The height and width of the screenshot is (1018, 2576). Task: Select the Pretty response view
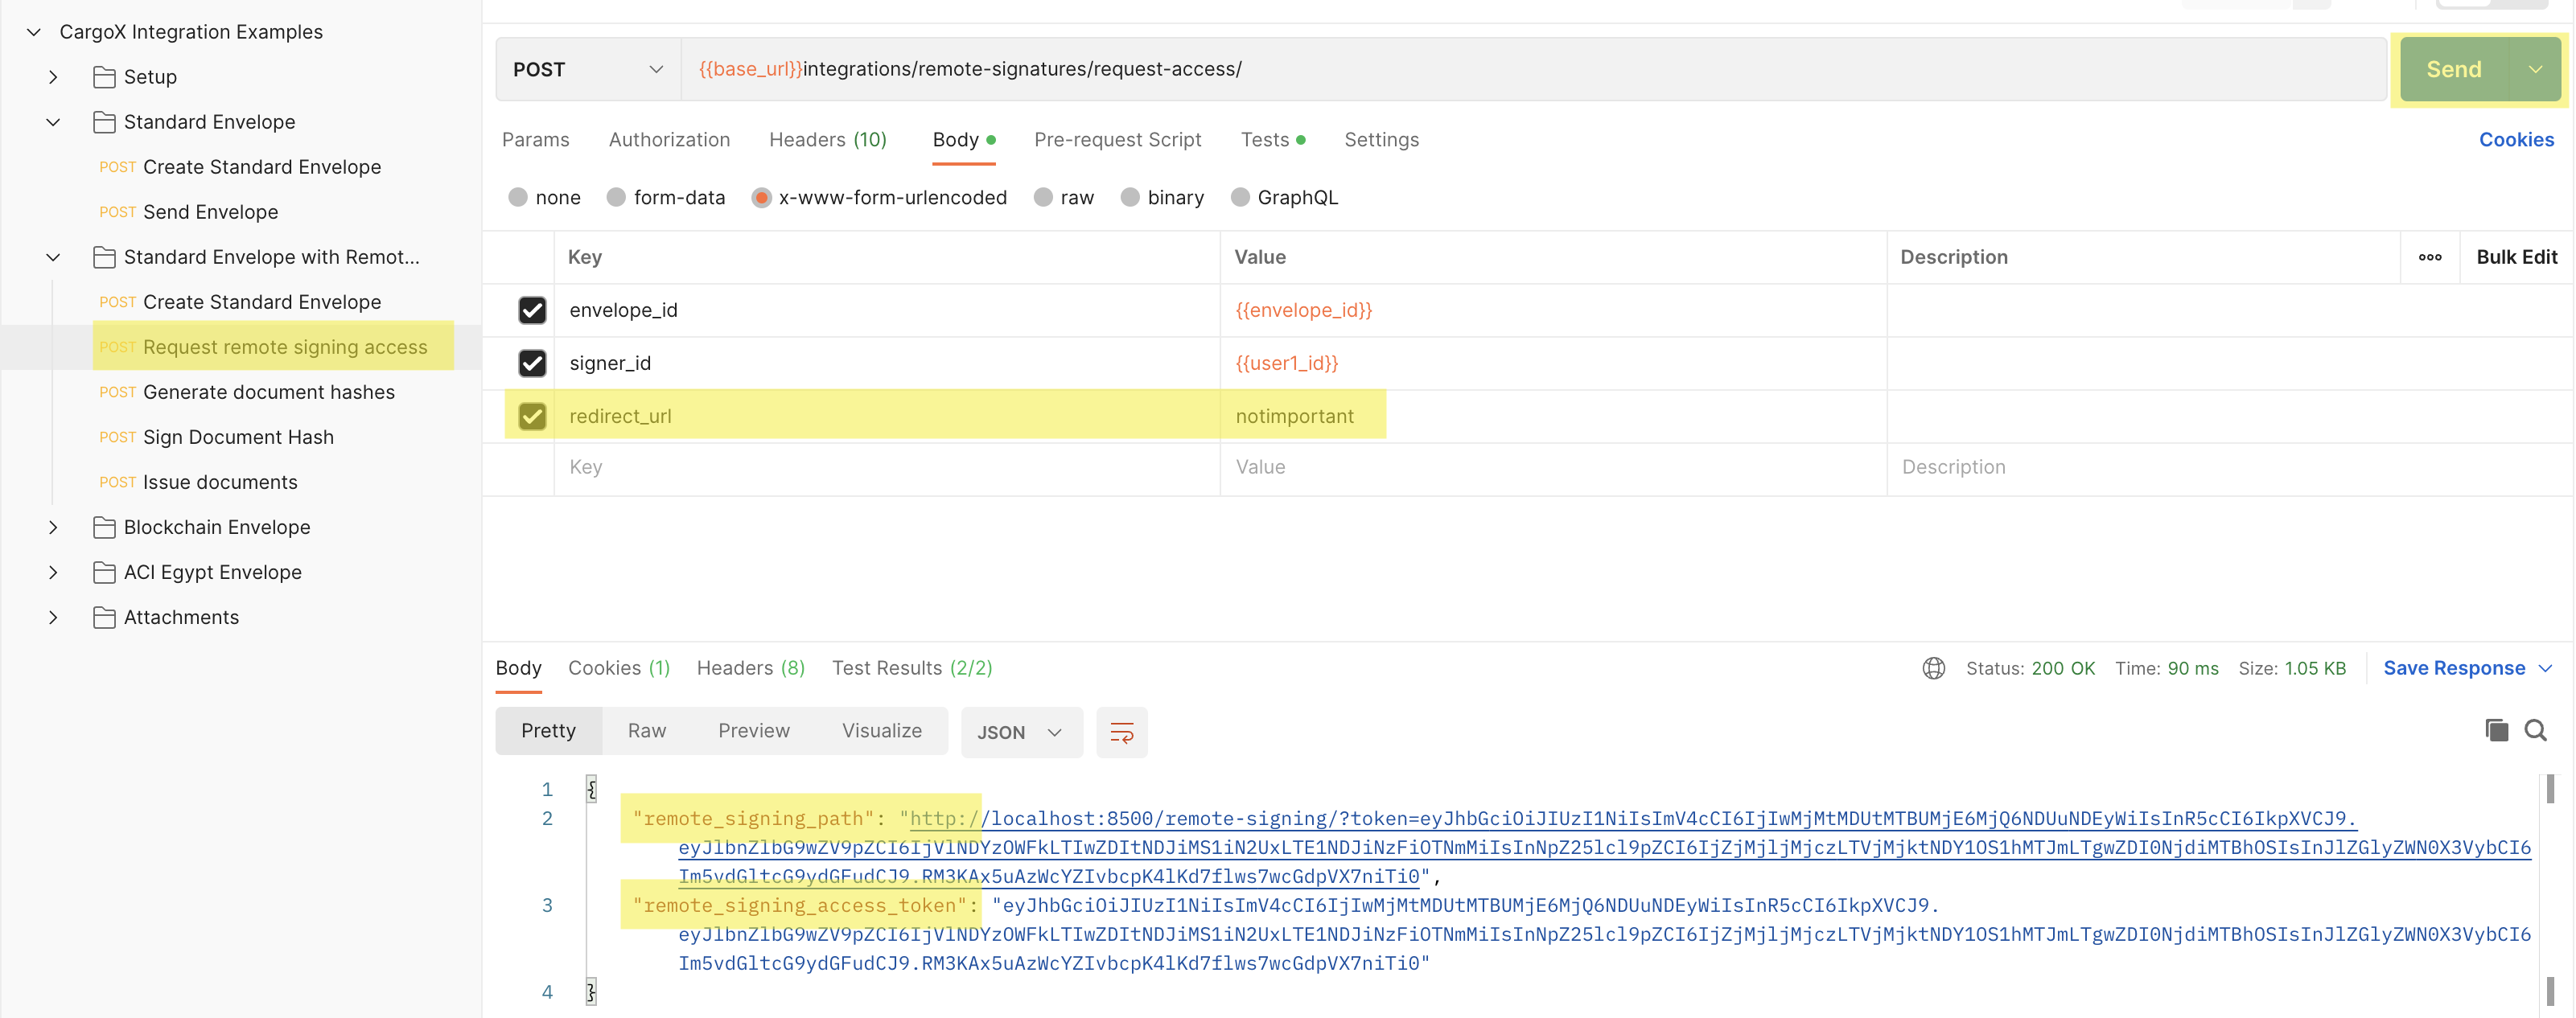coord(549,731)
